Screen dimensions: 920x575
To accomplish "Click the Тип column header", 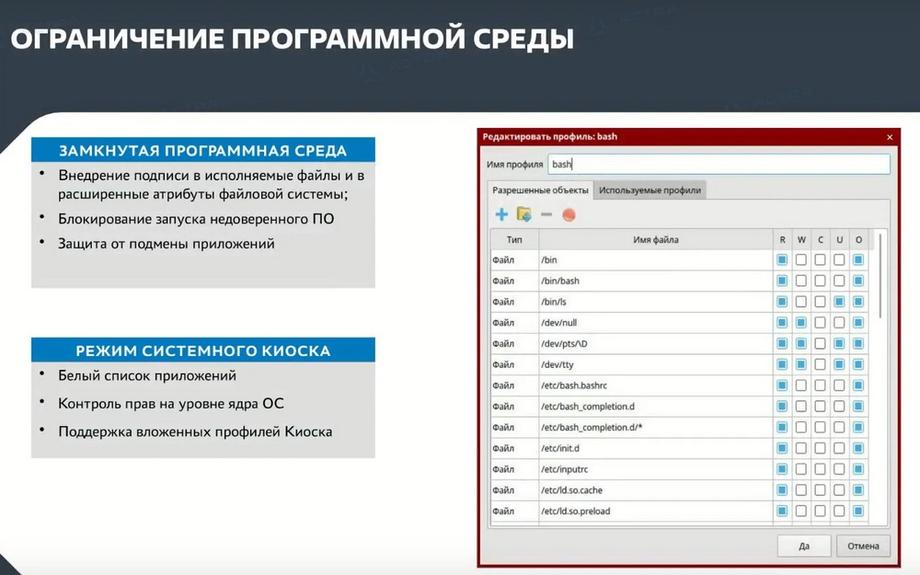I will pyautogui.click(x=515, y=239).
